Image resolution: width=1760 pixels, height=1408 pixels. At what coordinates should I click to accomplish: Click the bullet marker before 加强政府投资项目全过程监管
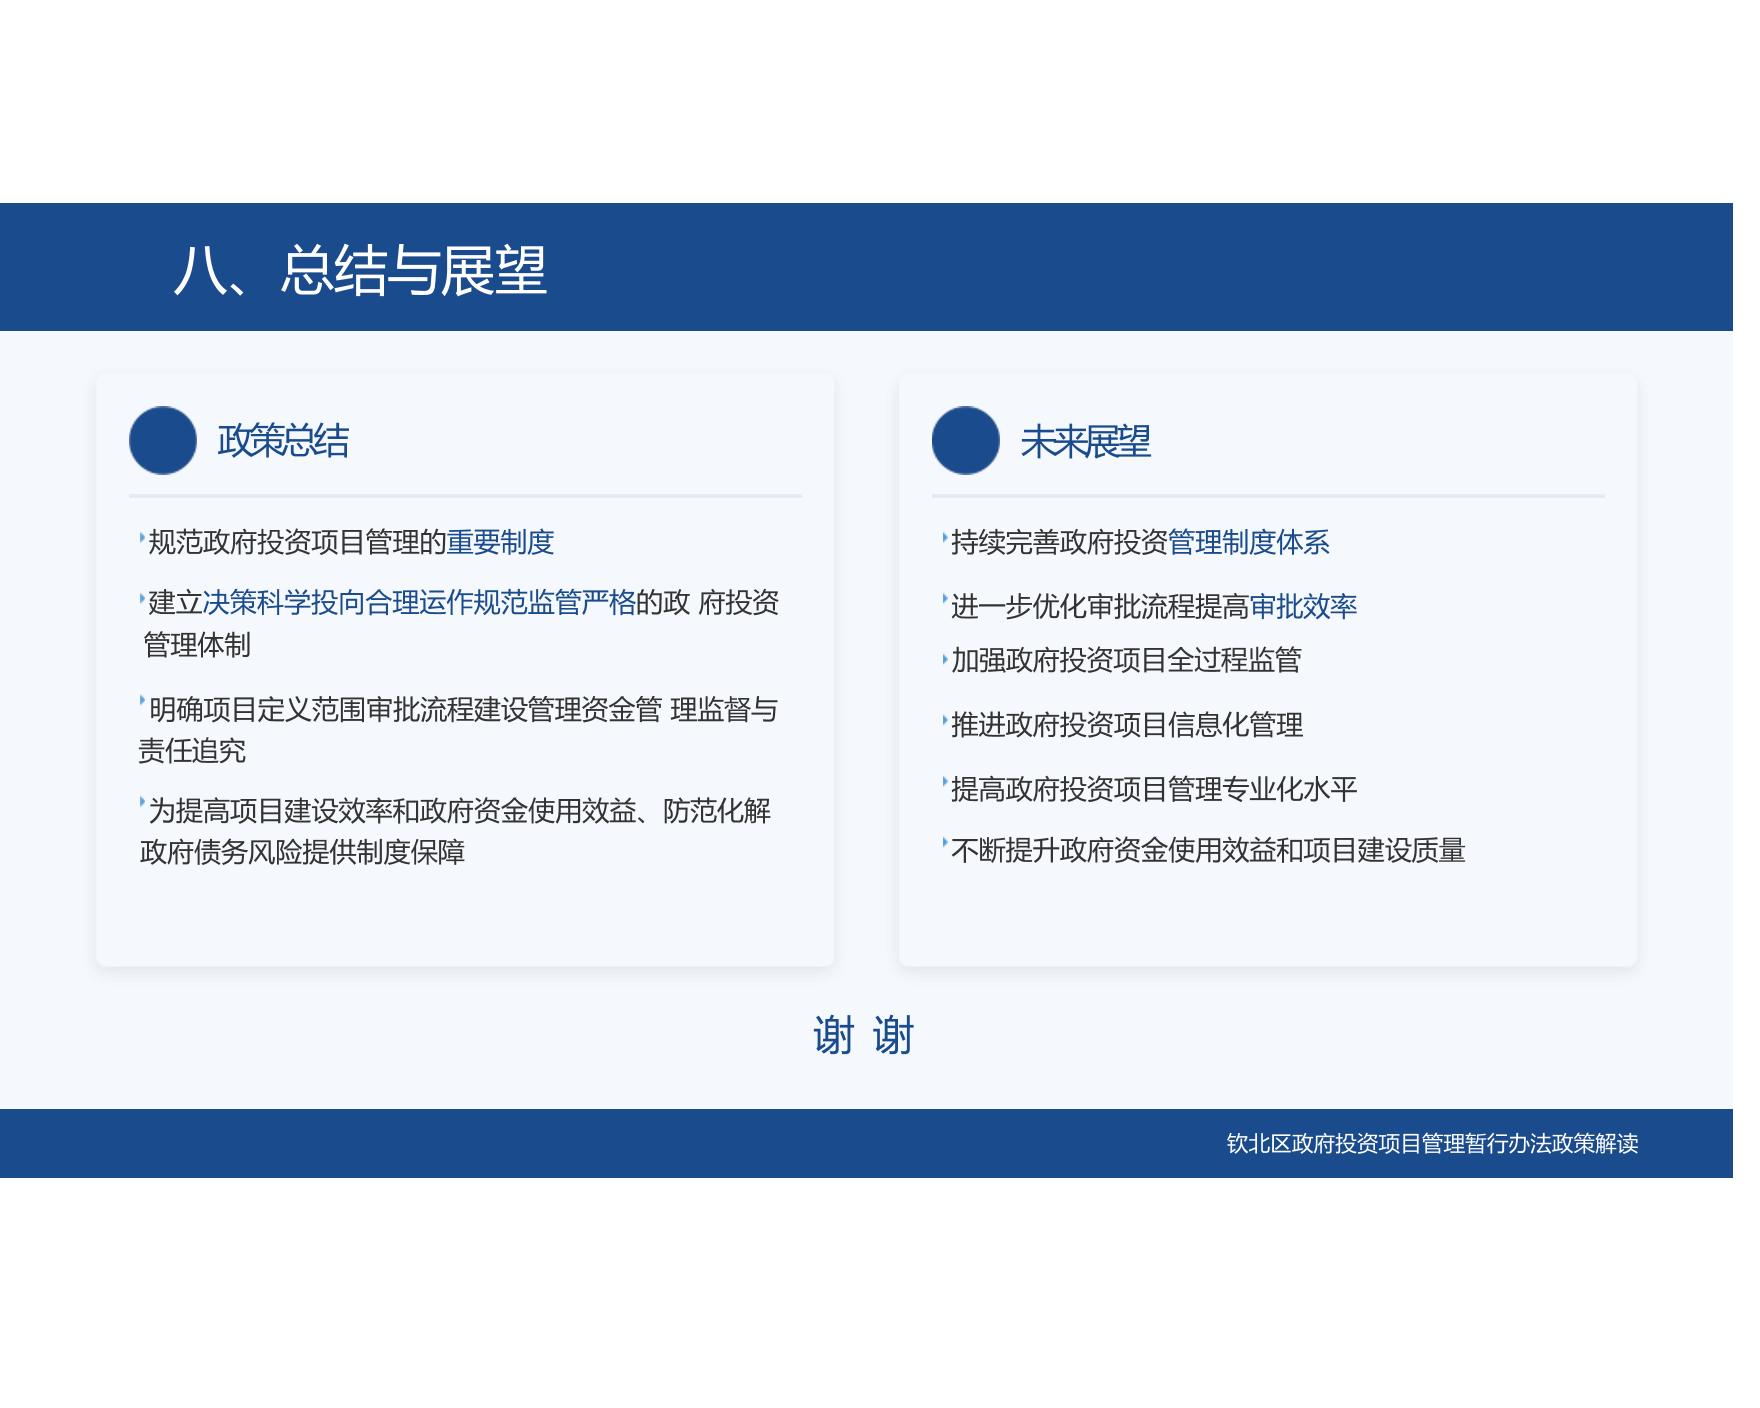pos(945,660)
